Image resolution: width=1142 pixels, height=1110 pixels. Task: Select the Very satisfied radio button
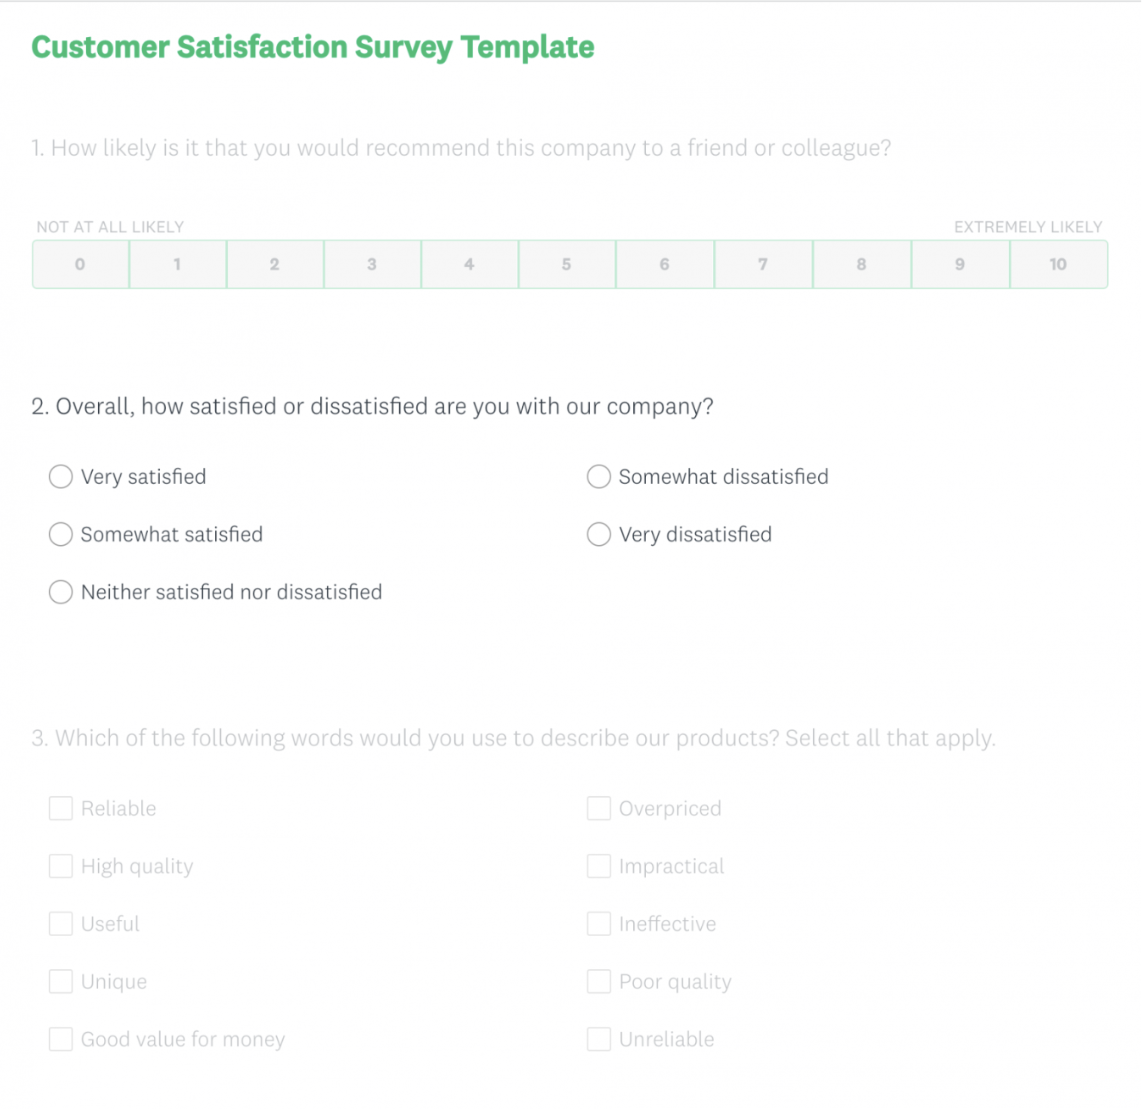[61, 477]
